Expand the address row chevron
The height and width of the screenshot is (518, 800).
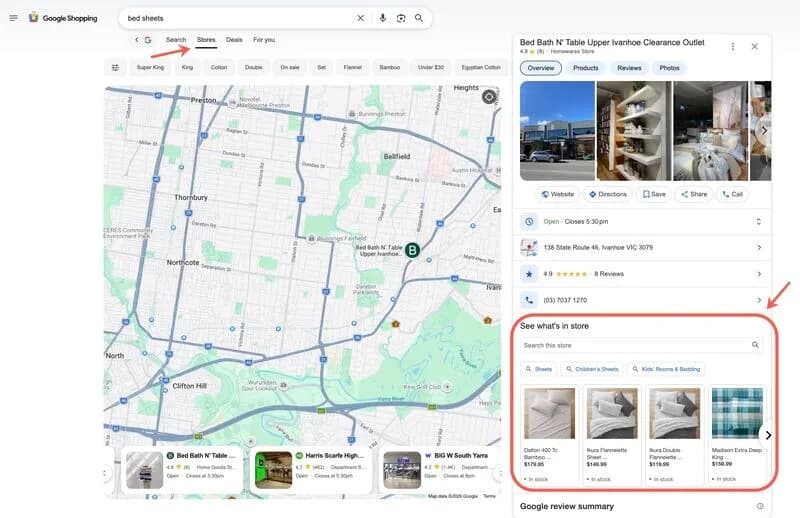pyautogui.click(x=759, y=248)
